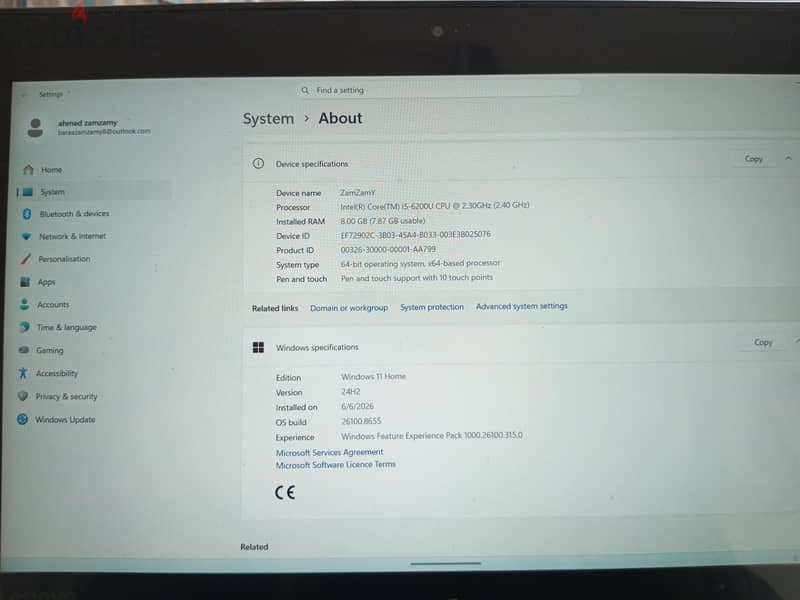800x600 pixels.
Task: Click inside the Find a setting search box
Action: pos(438,90)
